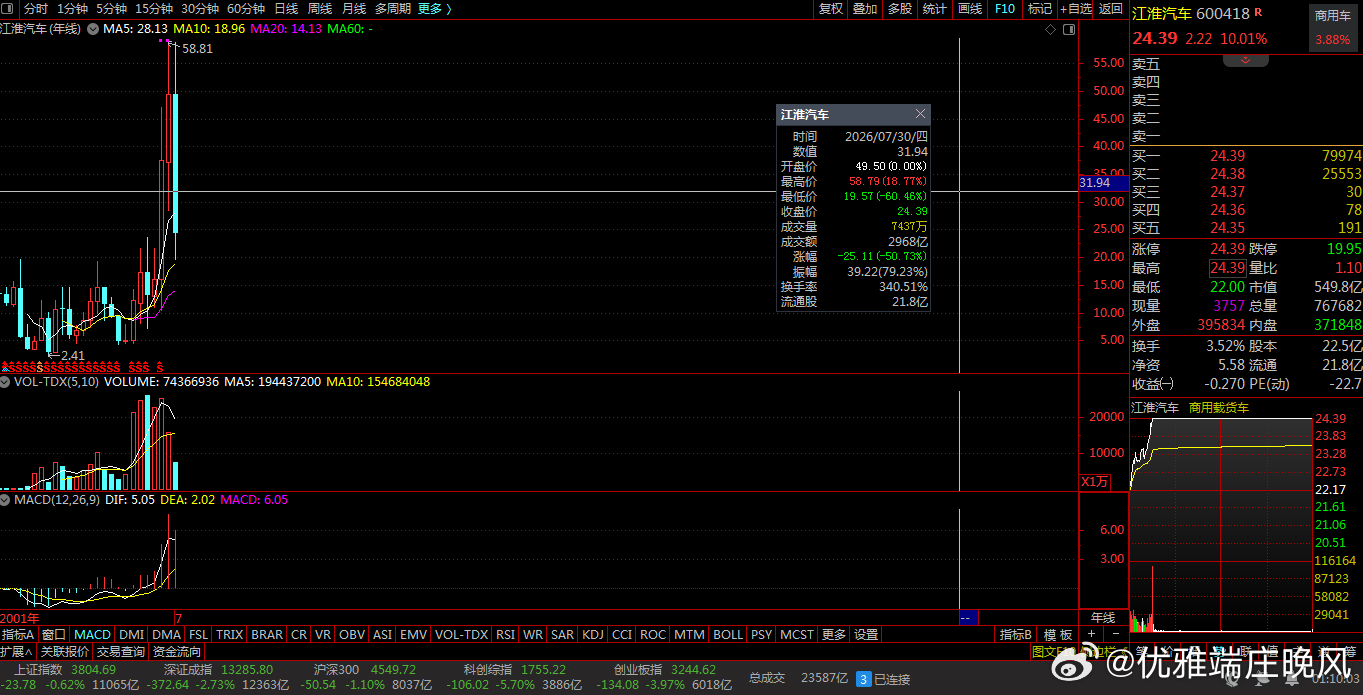Screen dimensions: 1363x695
Task: Open the 模 板 template button
Action: pos(1058,634)
